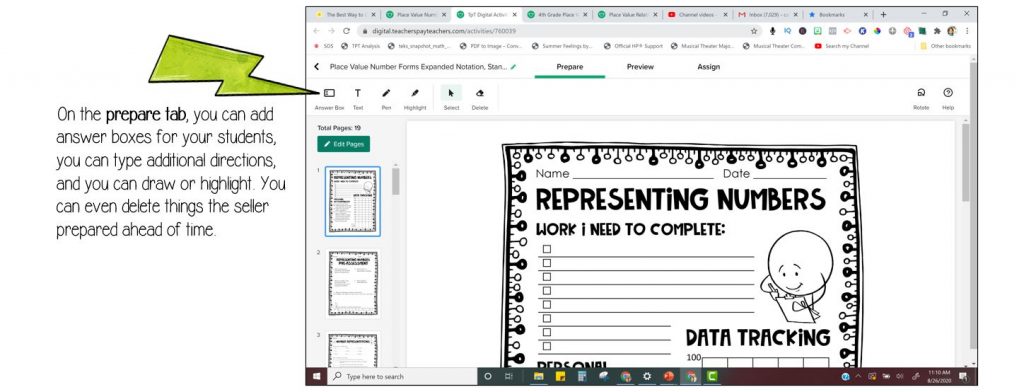
Task: Switch to the Preview tab
Action: tap(640, 67)
